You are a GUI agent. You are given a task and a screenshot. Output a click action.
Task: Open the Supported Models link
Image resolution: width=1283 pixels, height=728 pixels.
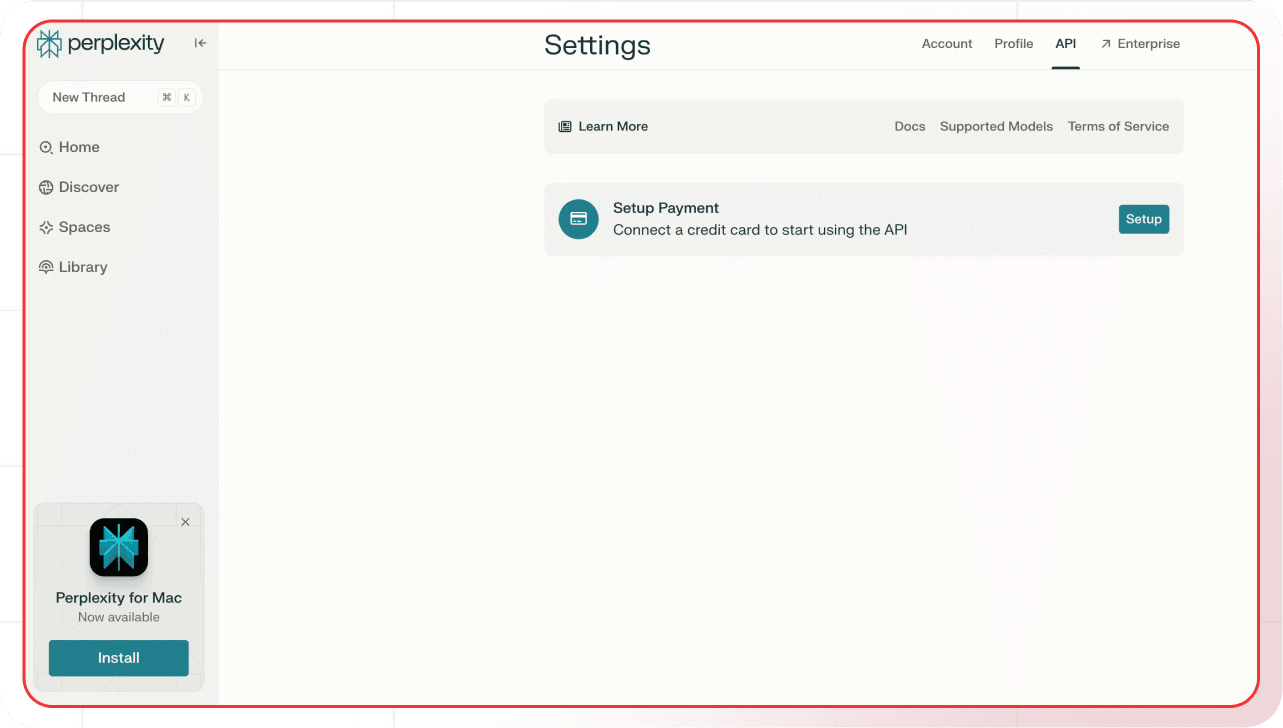click(x=996, y=127)
